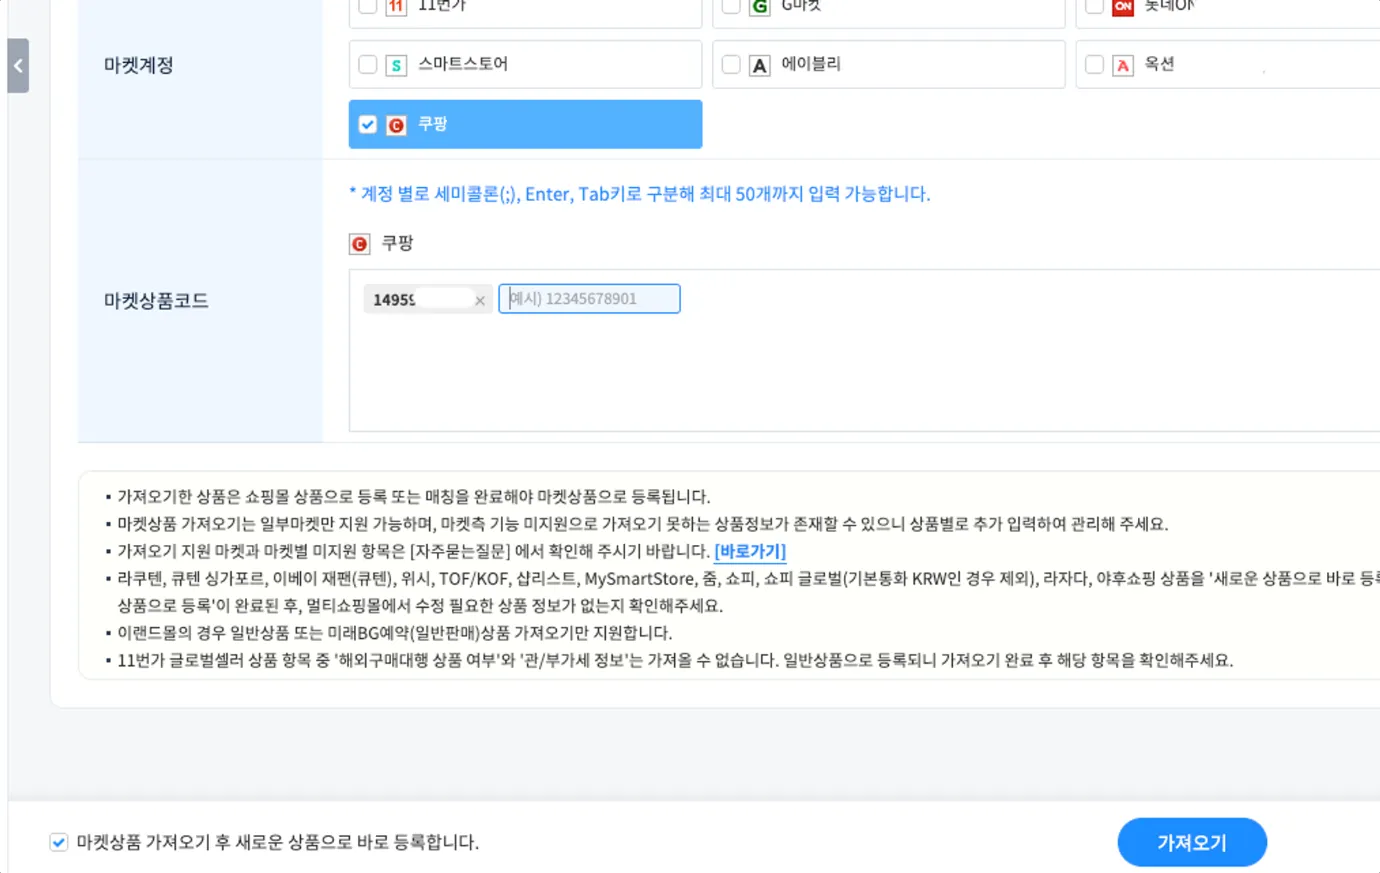The image size is (1380, 873).
Task: Click the 에이블리 A logo icon
Action: 760,66
